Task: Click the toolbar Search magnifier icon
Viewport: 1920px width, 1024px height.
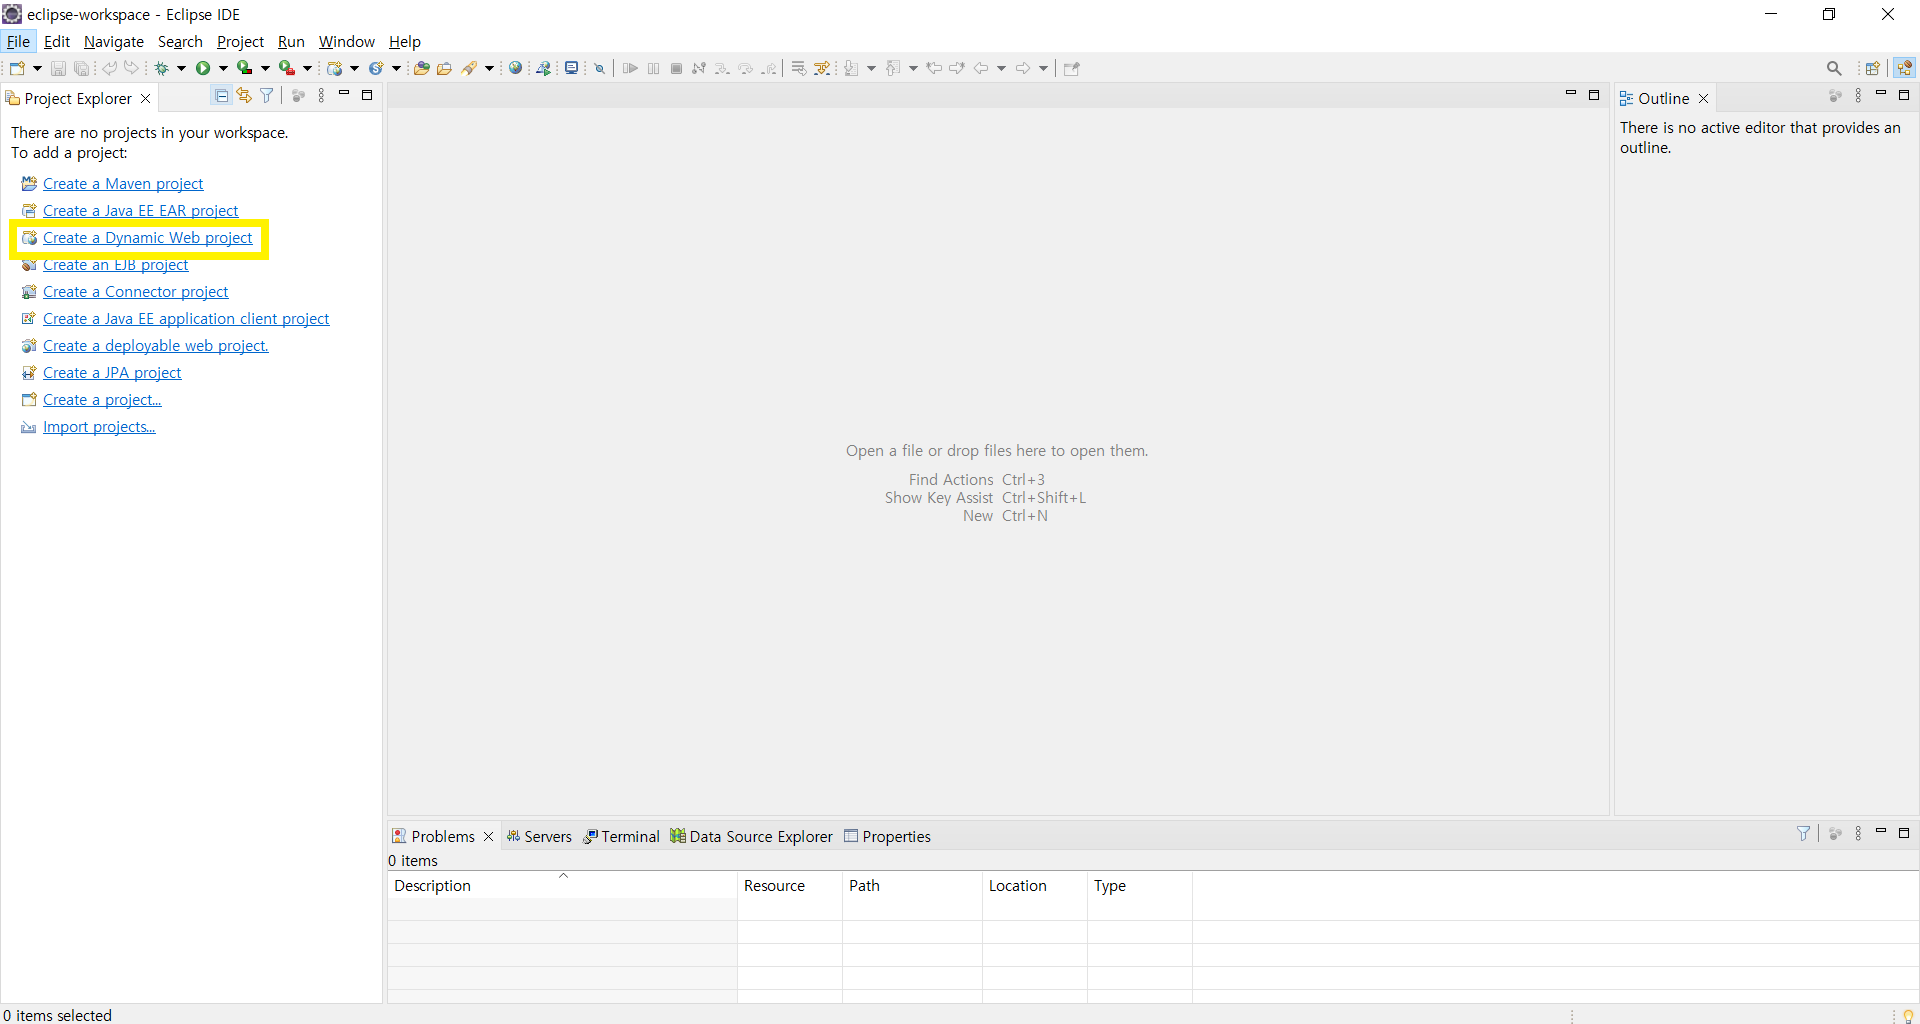Action: tap(1834, 68)
